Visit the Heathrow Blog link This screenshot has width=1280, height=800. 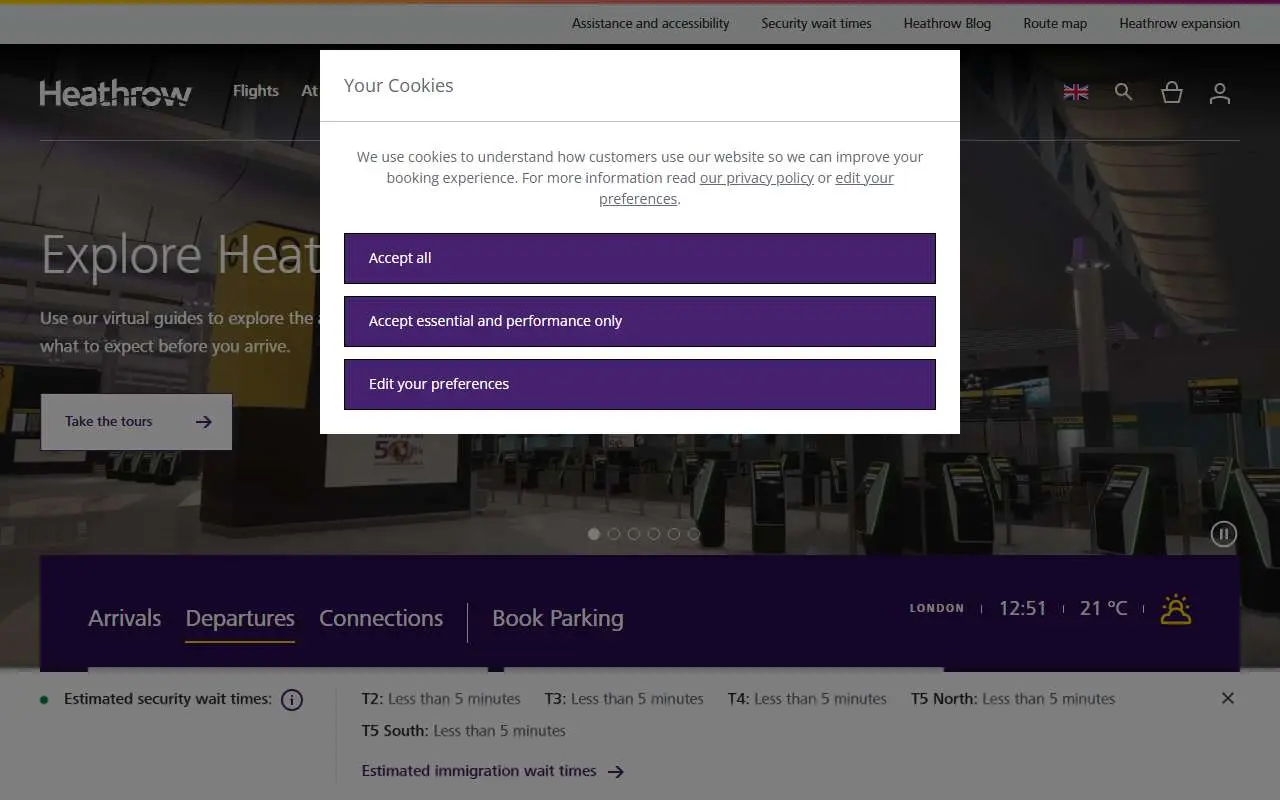[x=947, y=23]
